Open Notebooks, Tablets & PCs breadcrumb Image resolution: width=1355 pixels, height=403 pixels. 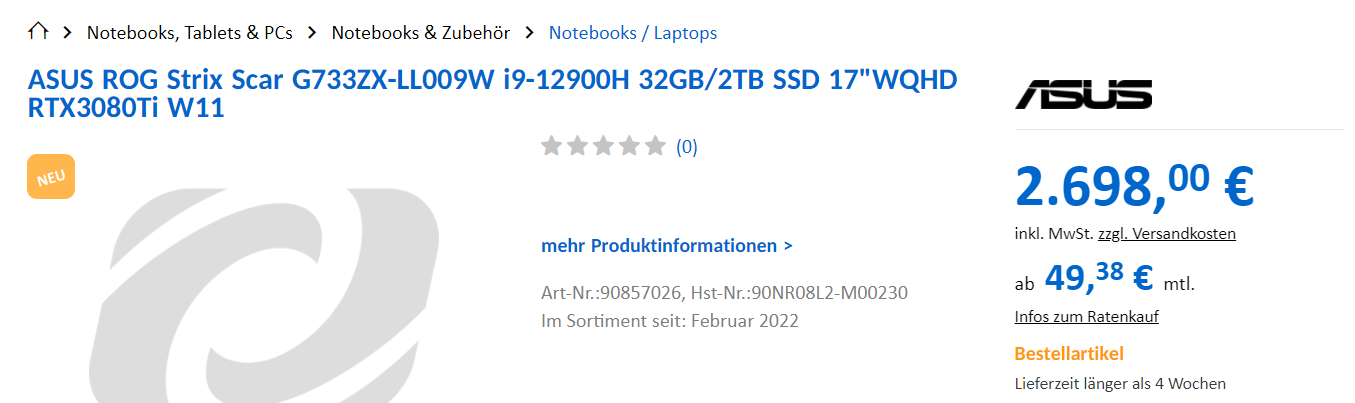tap(190, 33)
